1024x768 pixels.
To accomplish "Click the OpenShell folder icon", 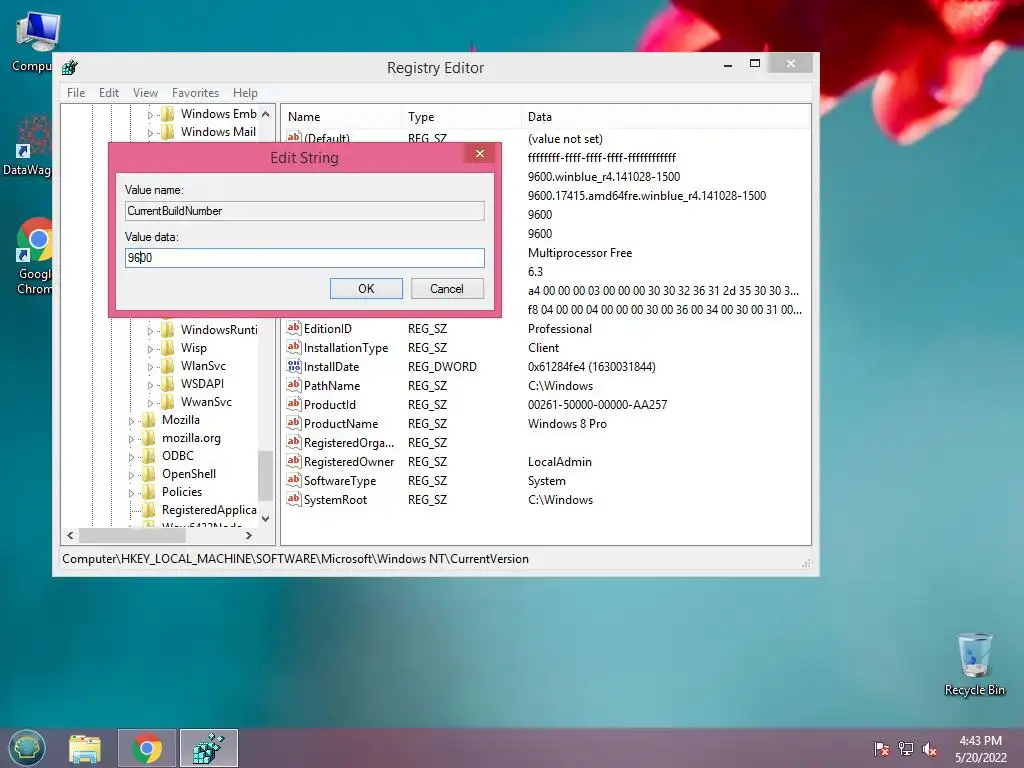I will tap(149, 473).
